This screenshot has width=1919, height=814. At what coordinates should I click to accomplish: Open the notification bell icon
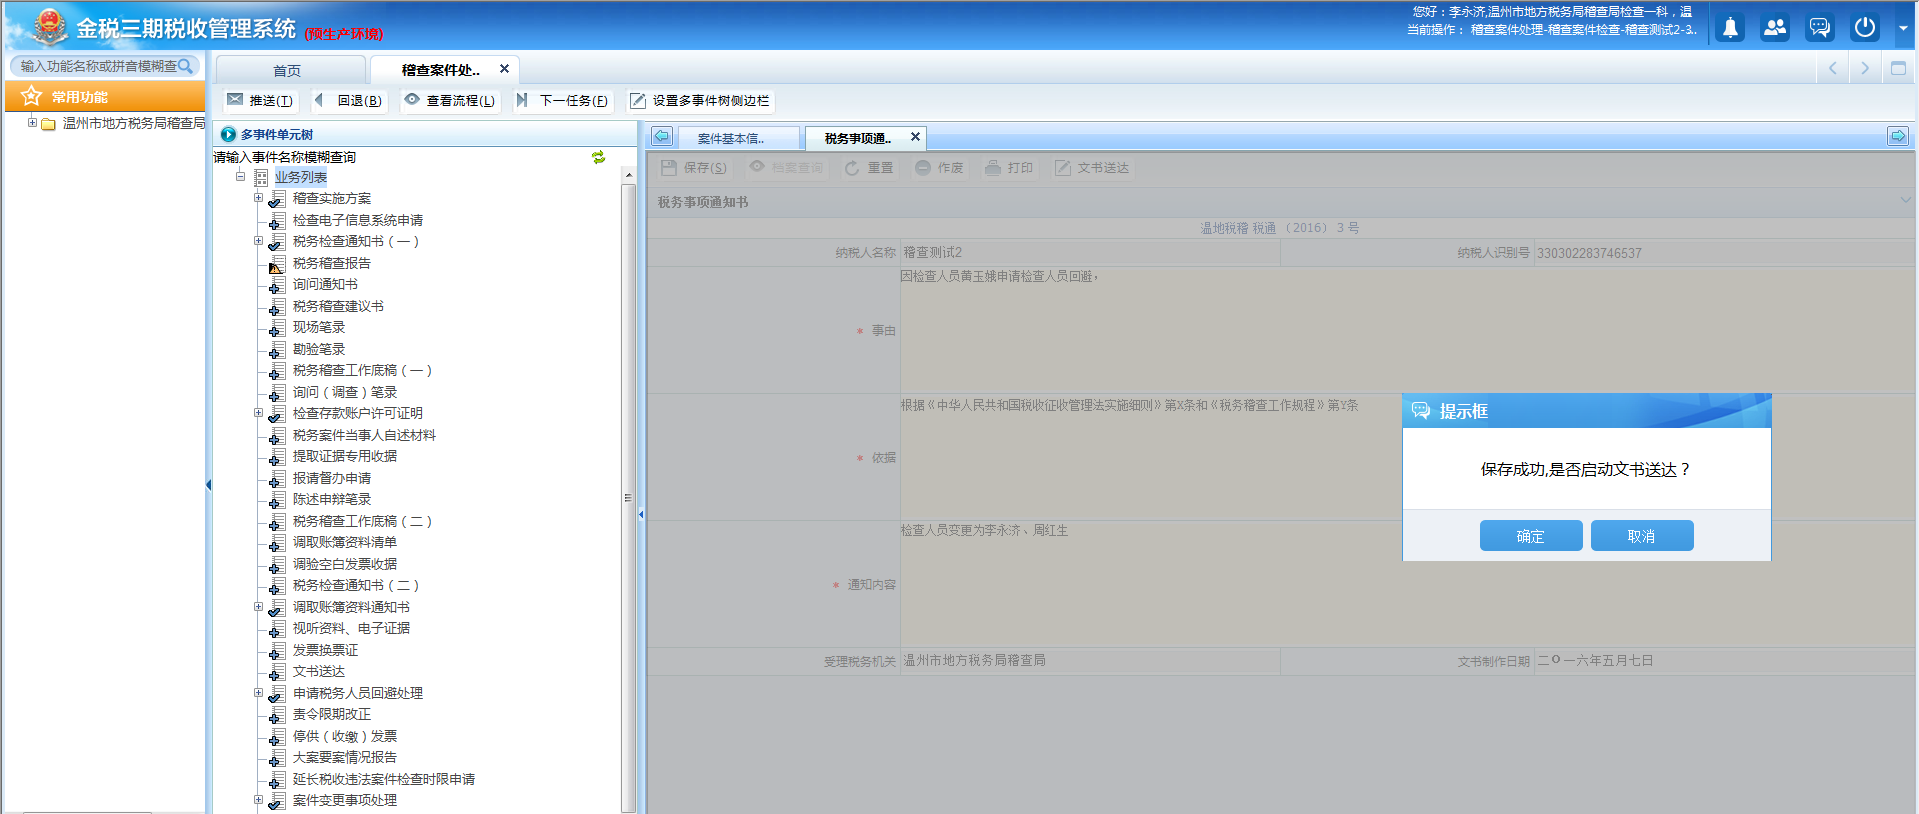1730,28
